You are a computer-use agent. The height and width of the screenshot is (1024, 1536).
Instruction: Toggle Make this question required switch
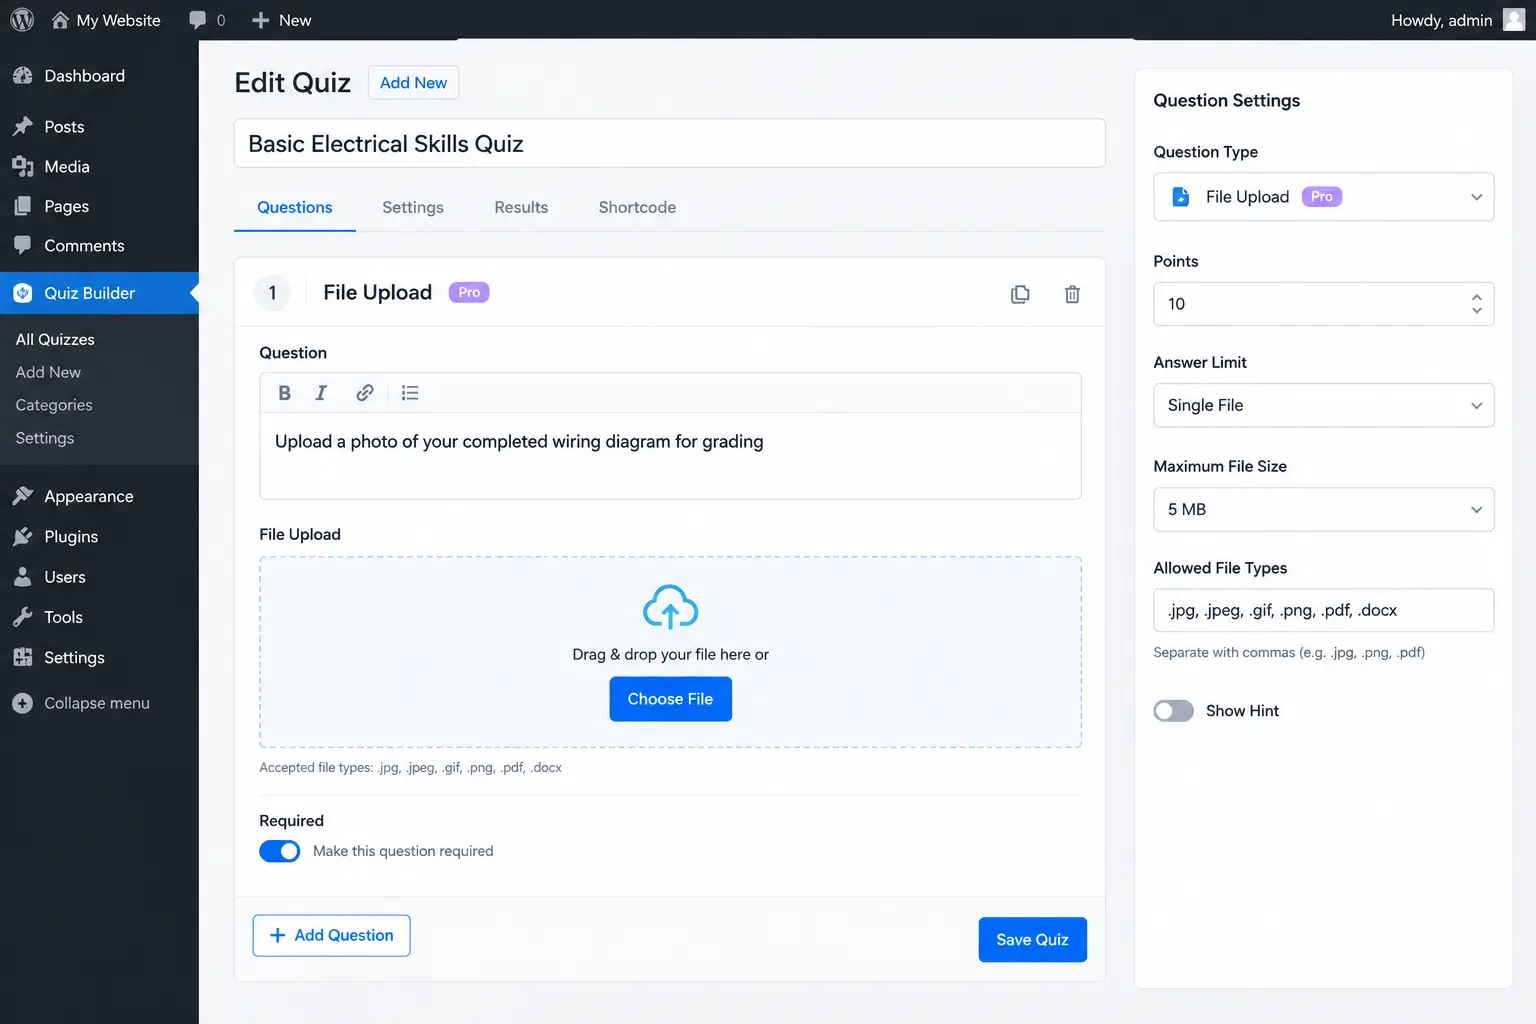[x=280, y=851]
